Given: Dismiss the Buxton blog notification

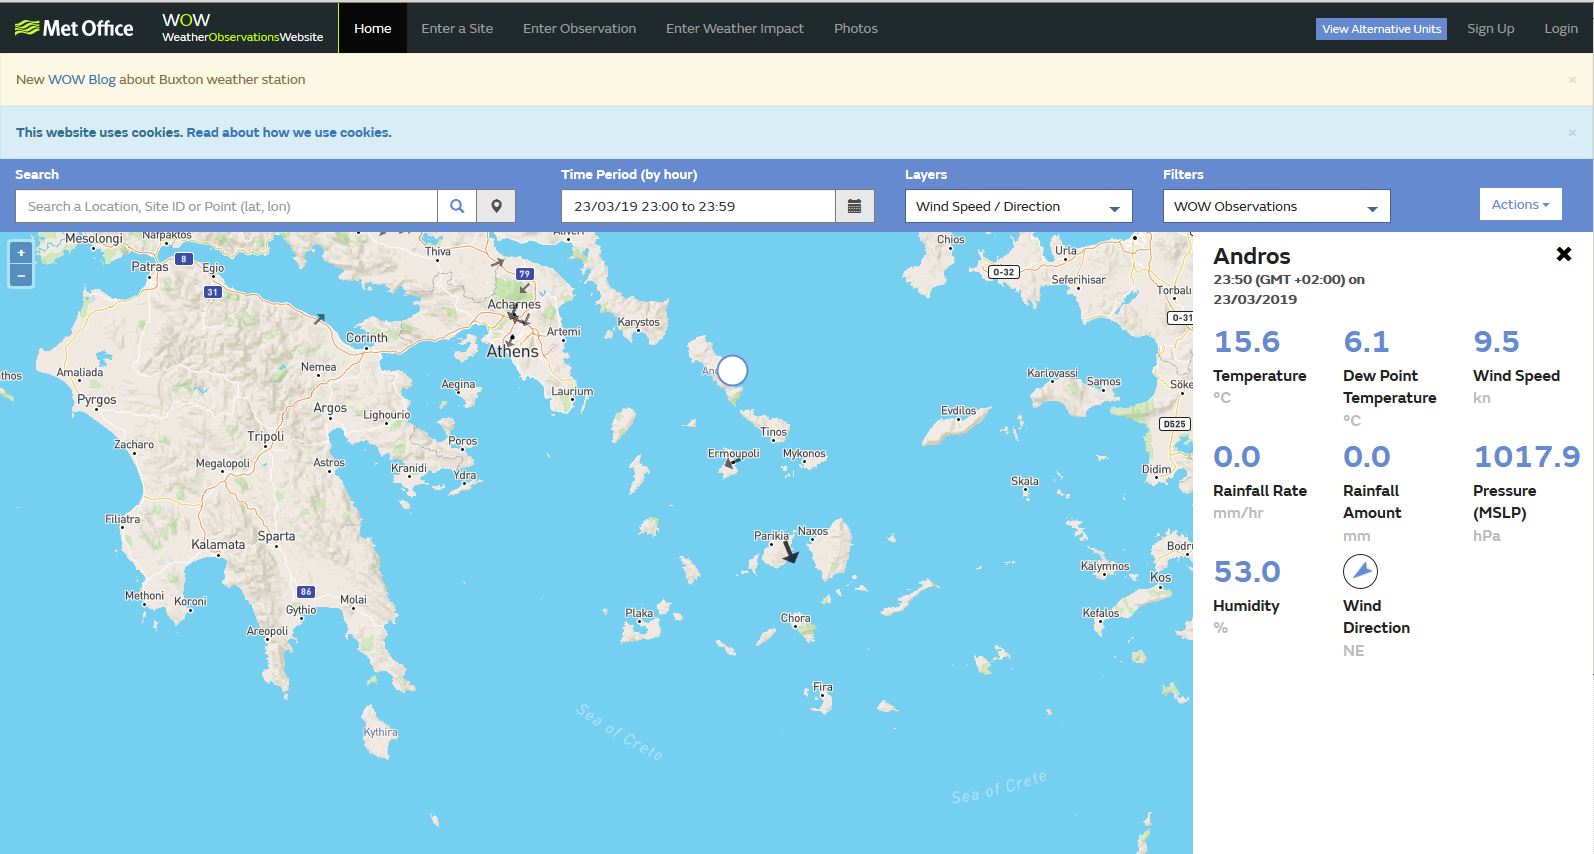Looking at the screenshot, I should 1572,80.
